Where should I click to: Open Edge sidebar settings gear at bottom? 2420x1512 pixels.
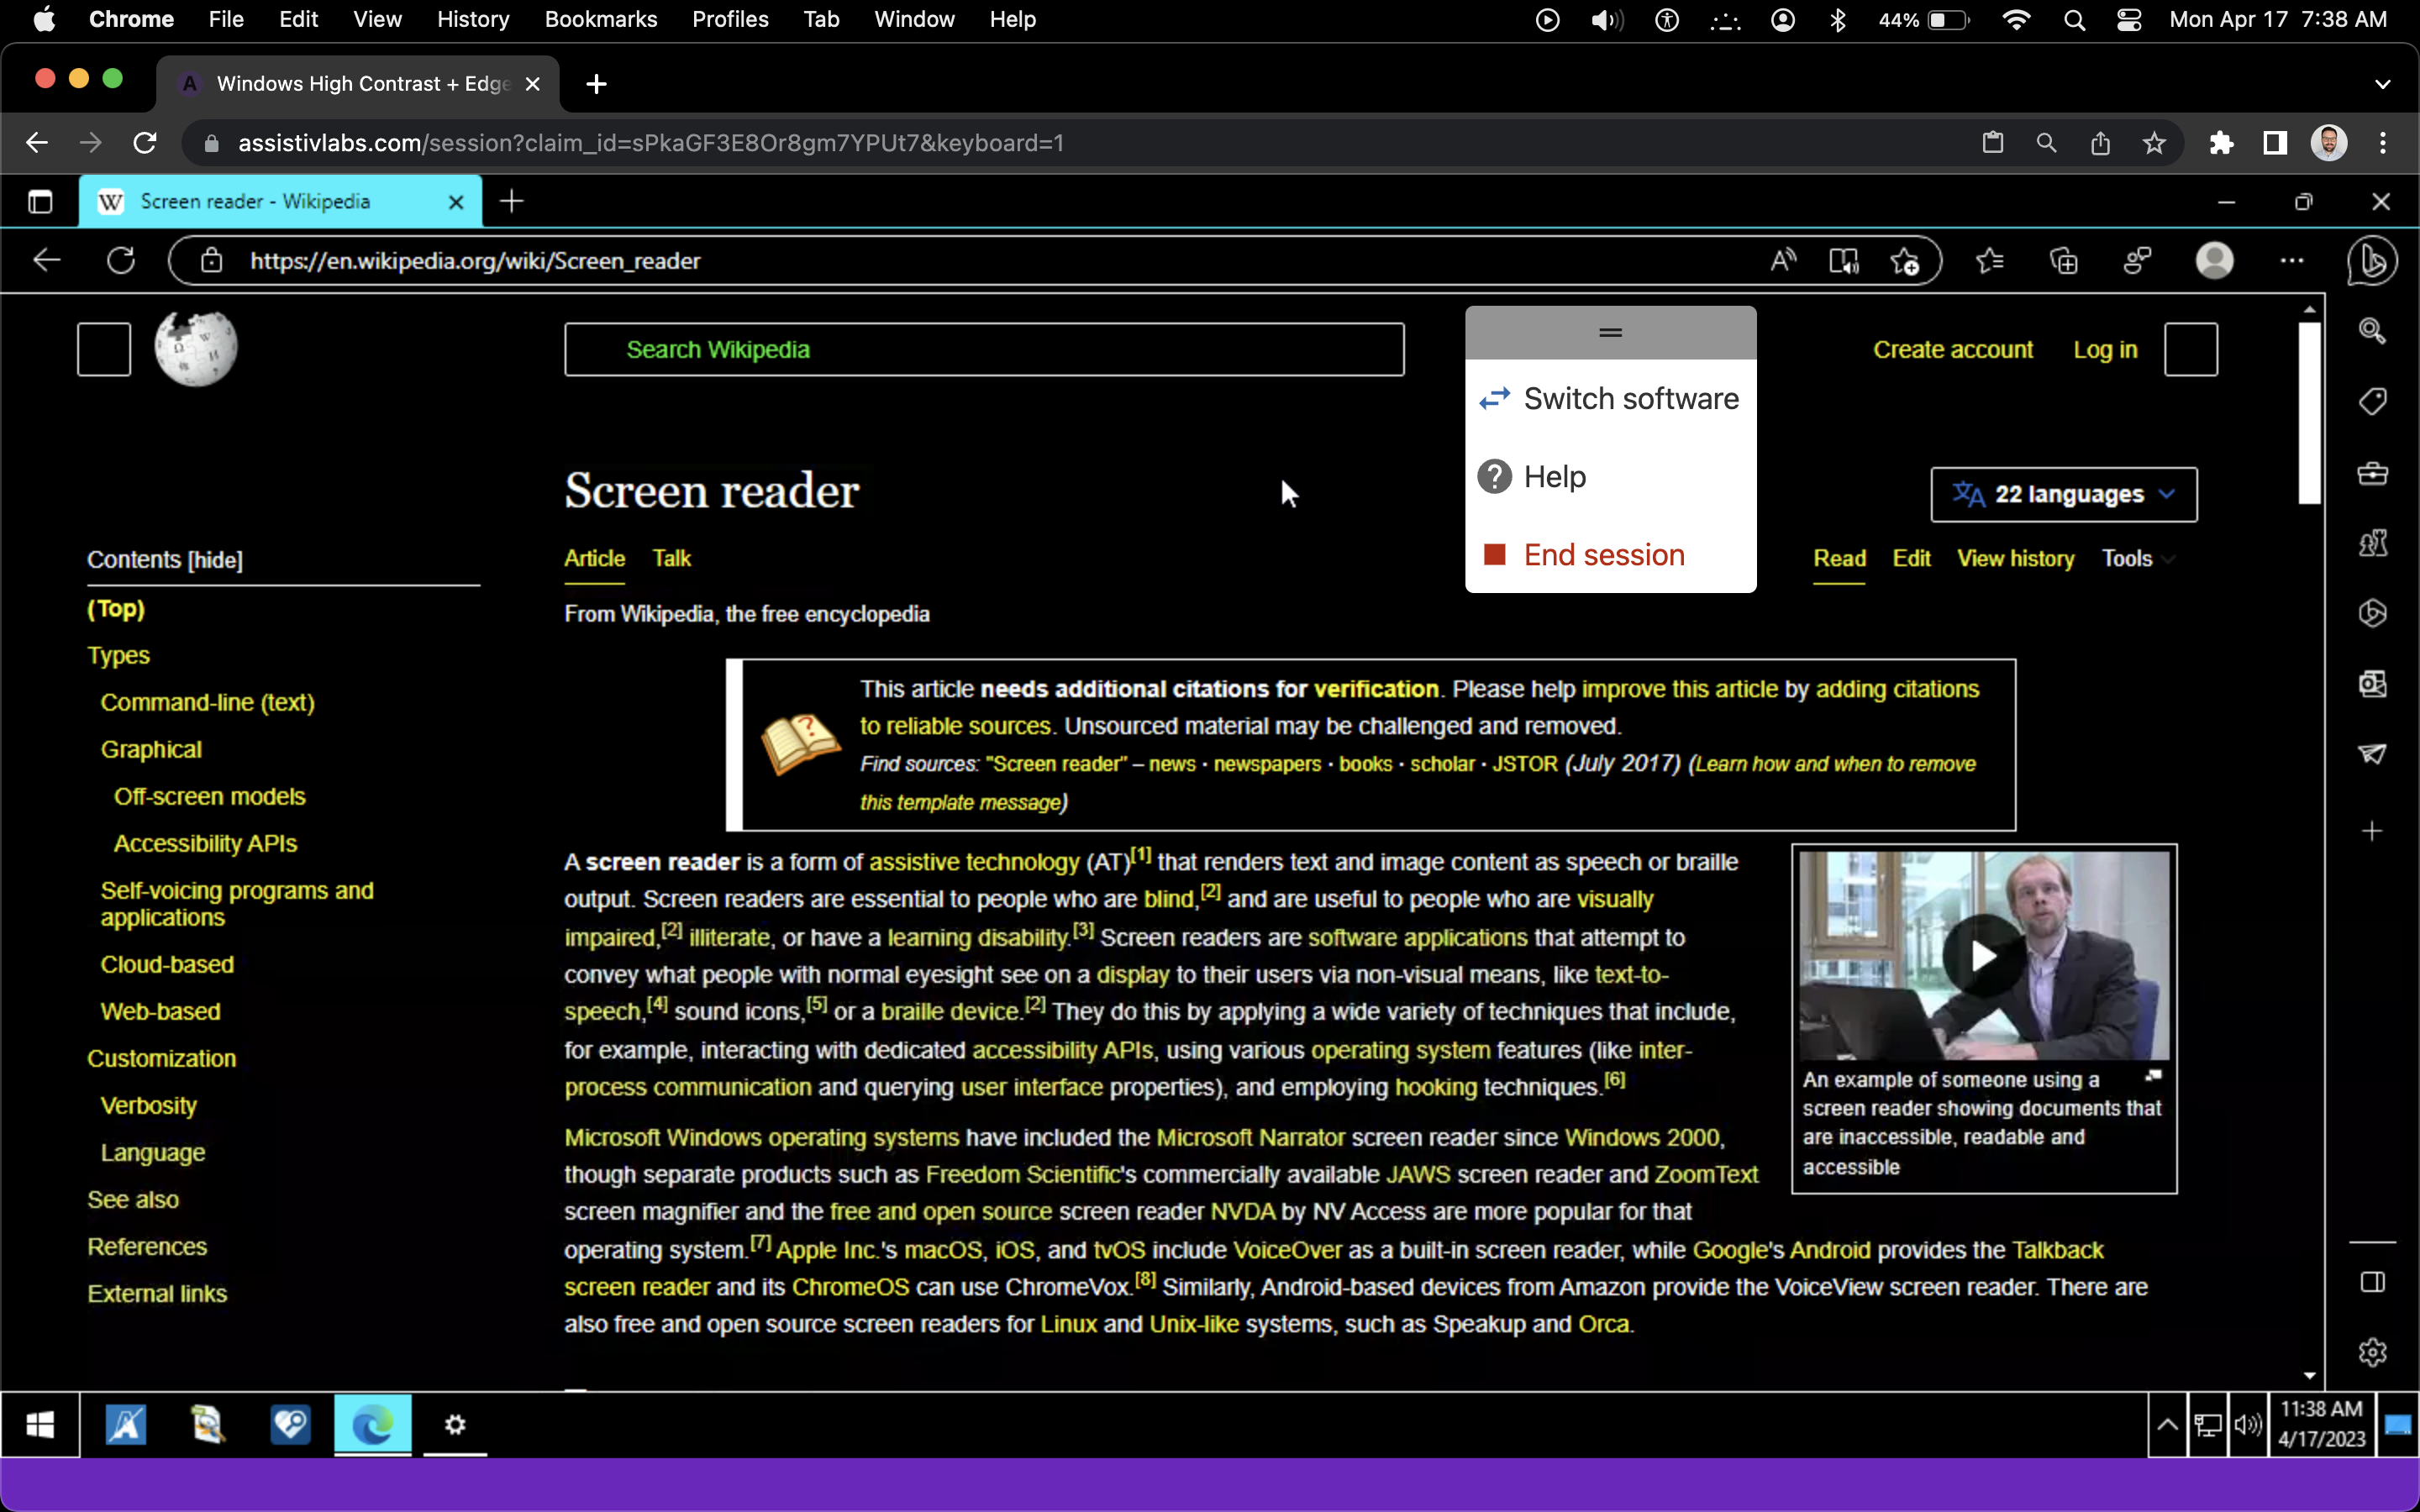[x=2373, y=1352]
